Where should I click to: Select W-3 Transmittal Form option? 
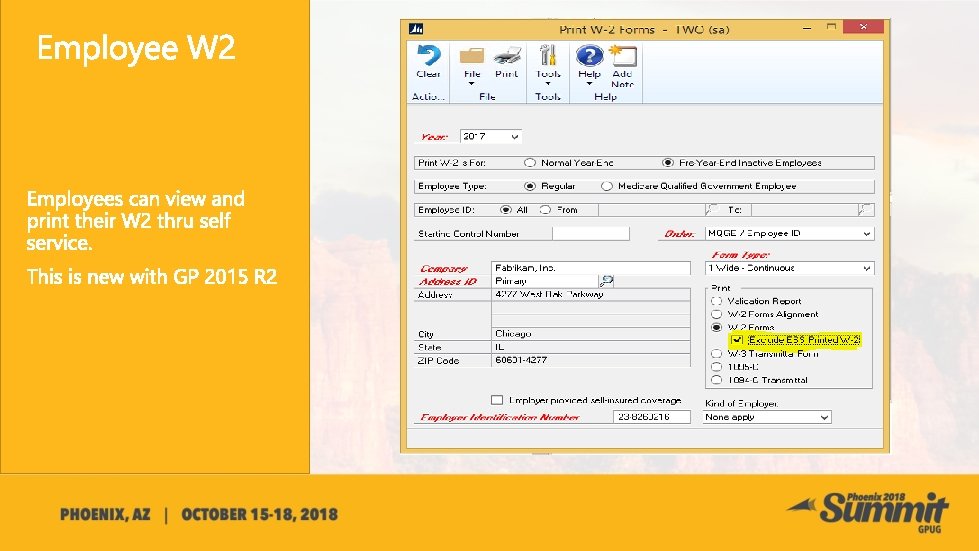pyautogui.click(x=717, y=353)
